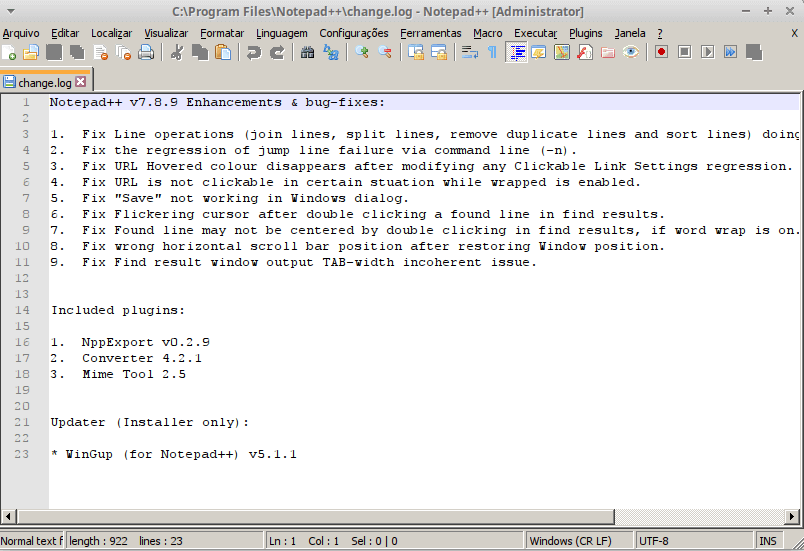Image resolution: width=804 pixels, height=551 pixels.
Task: Toggle the indent guide toolbar icon
Action: coord(516,52)
